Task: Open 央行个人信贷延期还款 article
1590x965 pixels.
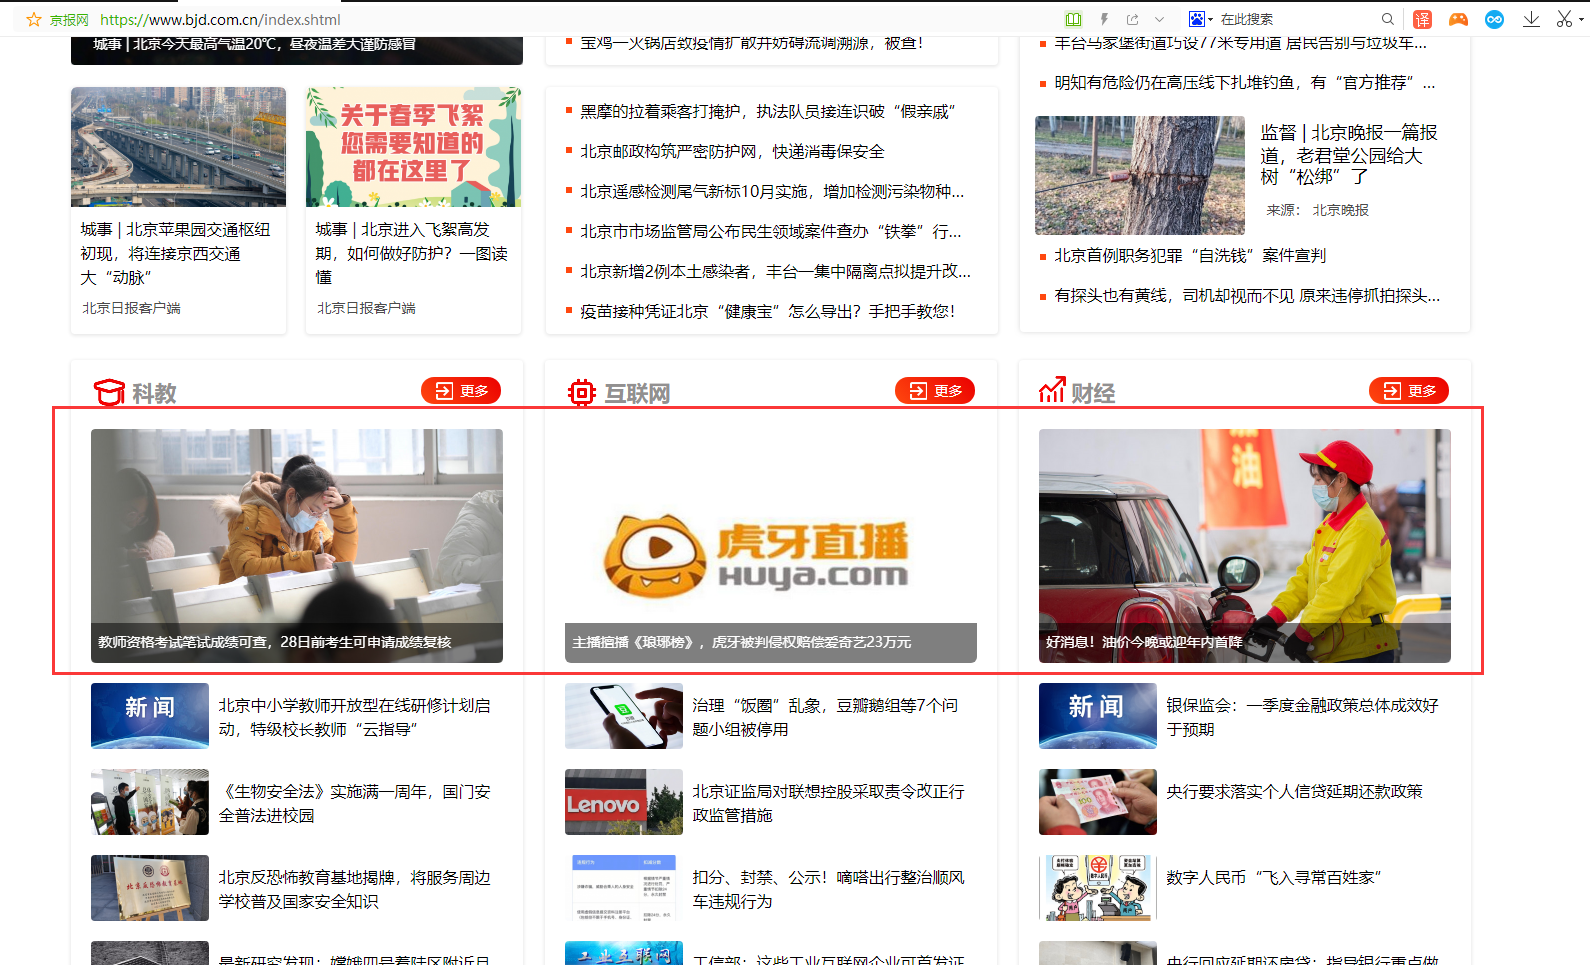Action: tap(1294, 791)
